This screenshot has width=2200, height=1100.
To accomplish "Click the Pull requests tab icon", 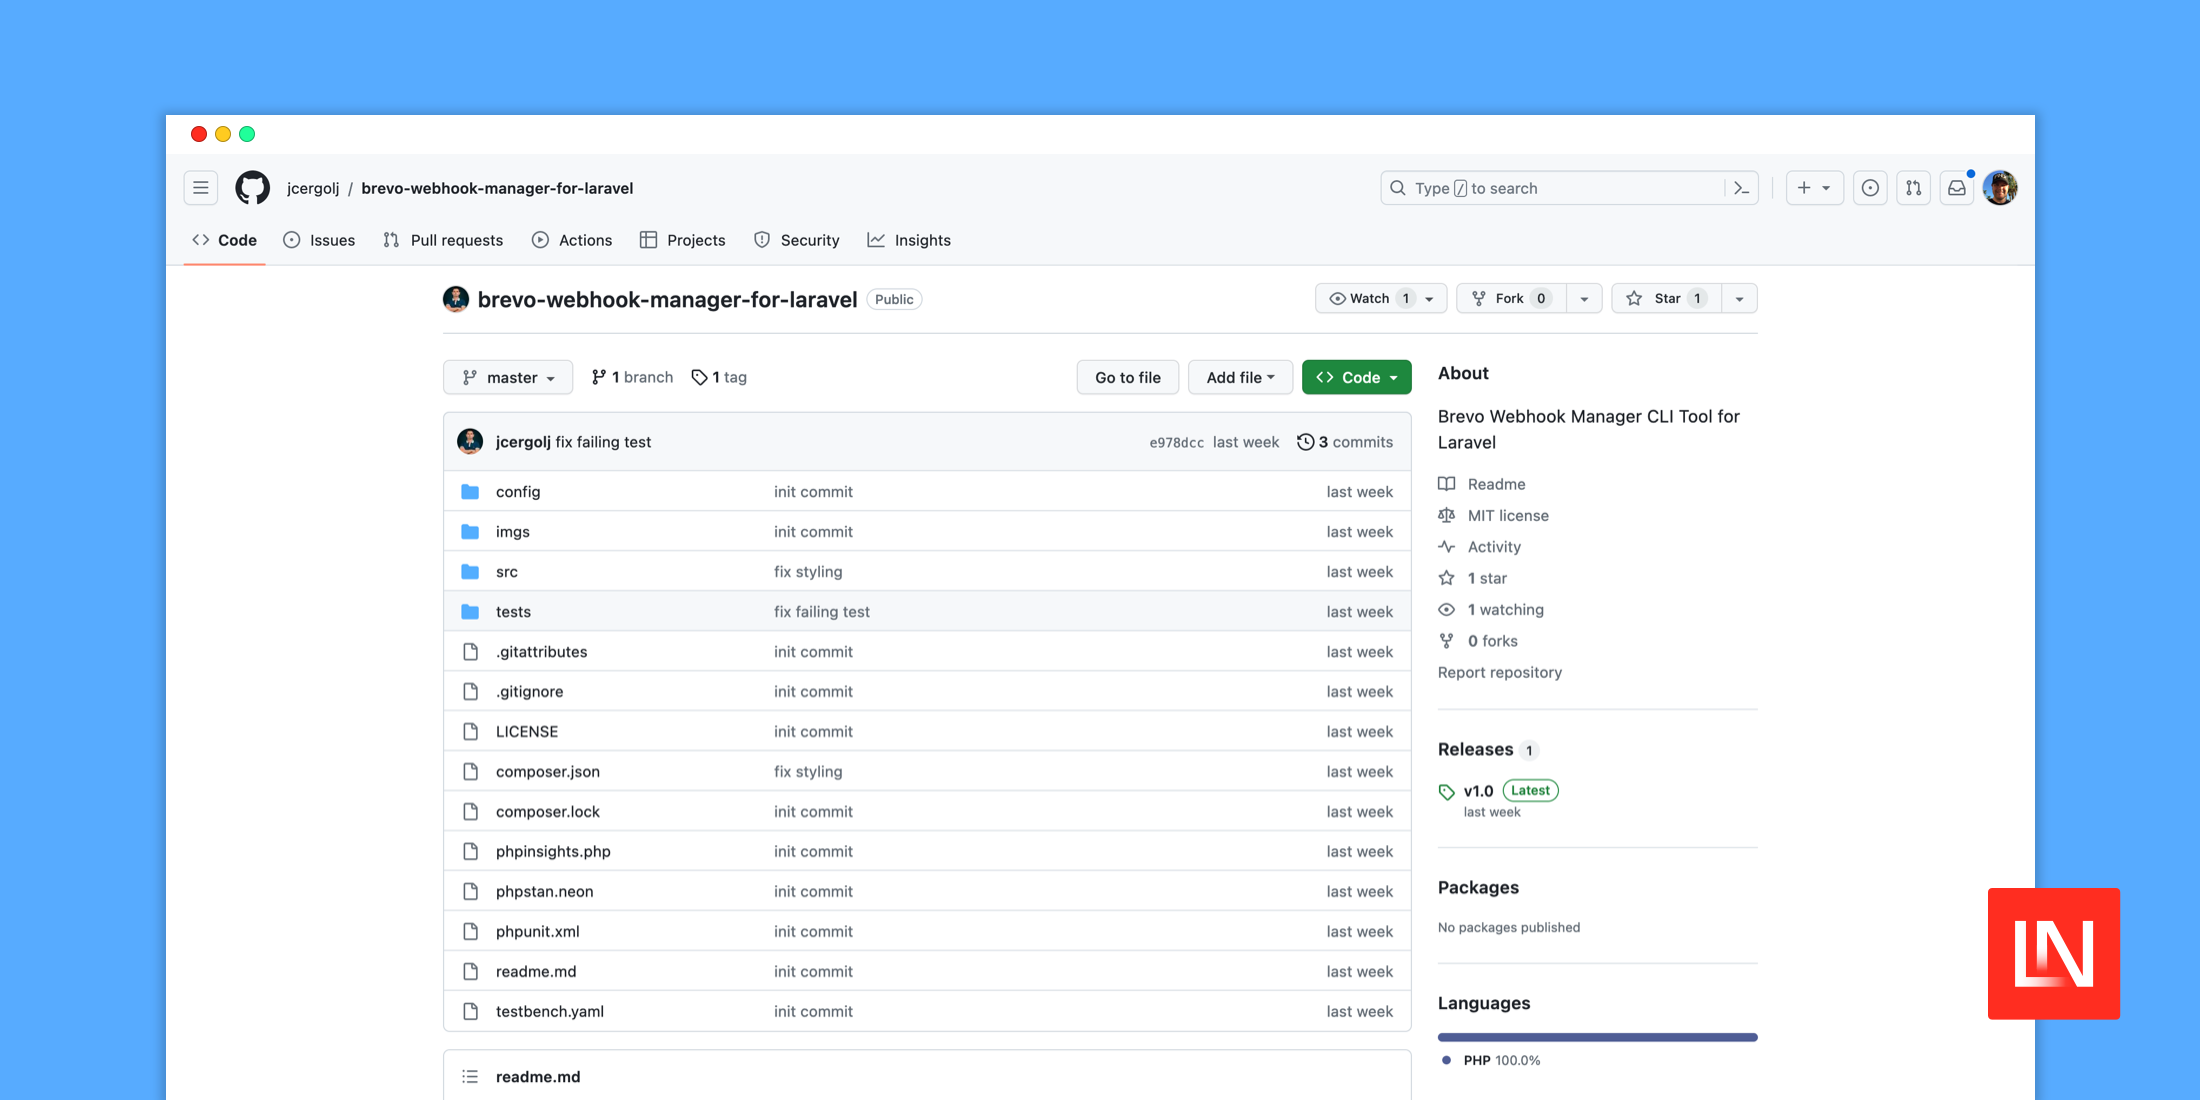I will (389, 240).
